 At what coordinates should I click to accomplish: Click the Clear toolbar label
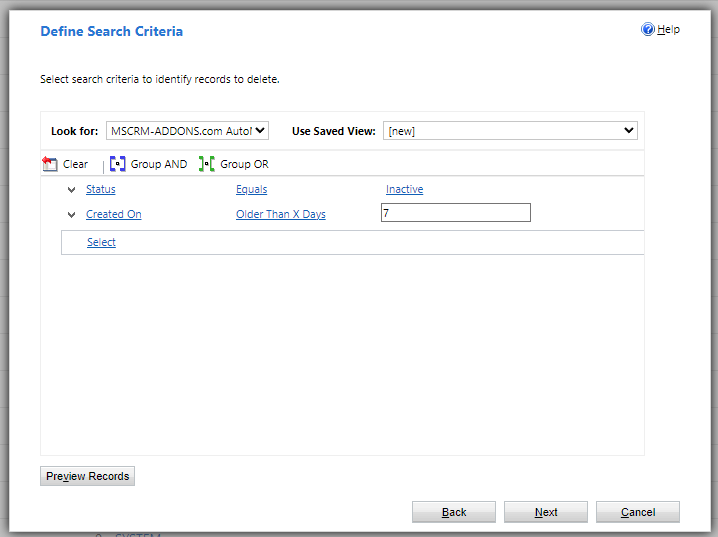75,164
